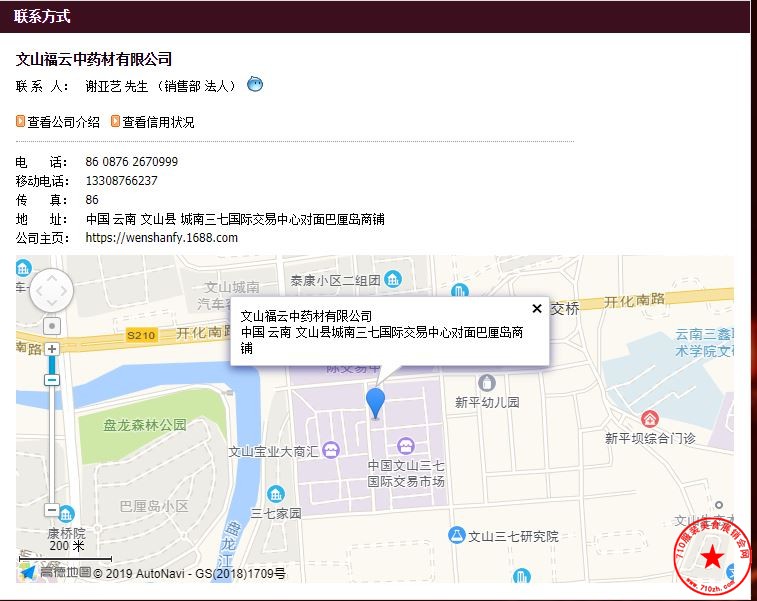Click the 高德地图 logo
The height and width of the screenshot is (601, 757).
point(56,573)
